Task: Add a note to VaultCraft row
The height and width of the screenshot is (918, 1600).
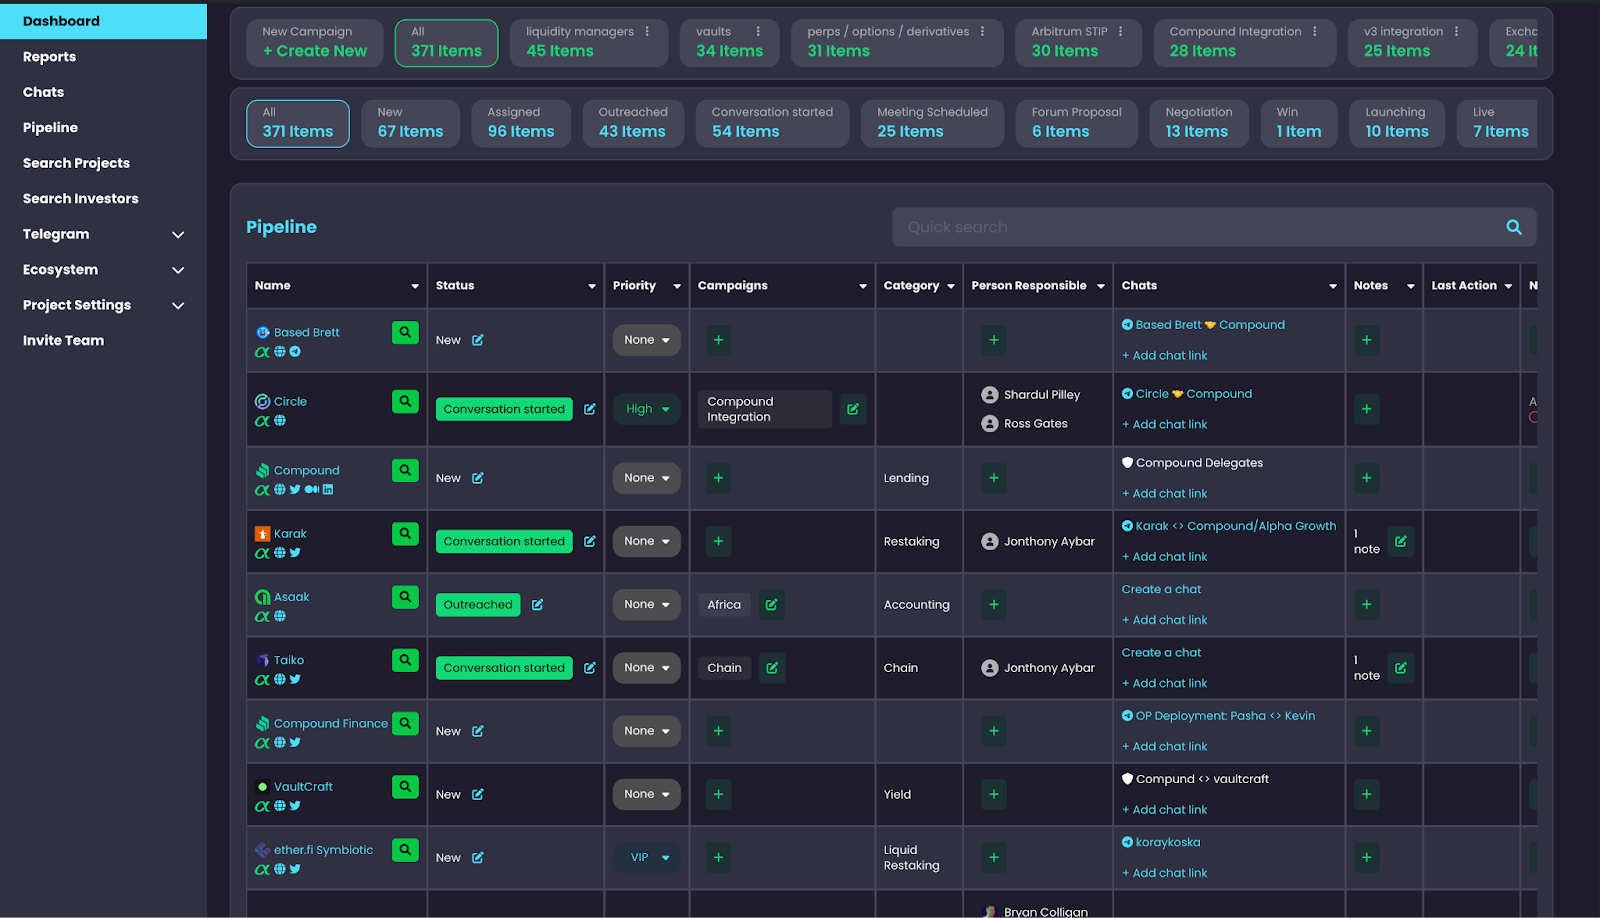Action: (1367, 794)
